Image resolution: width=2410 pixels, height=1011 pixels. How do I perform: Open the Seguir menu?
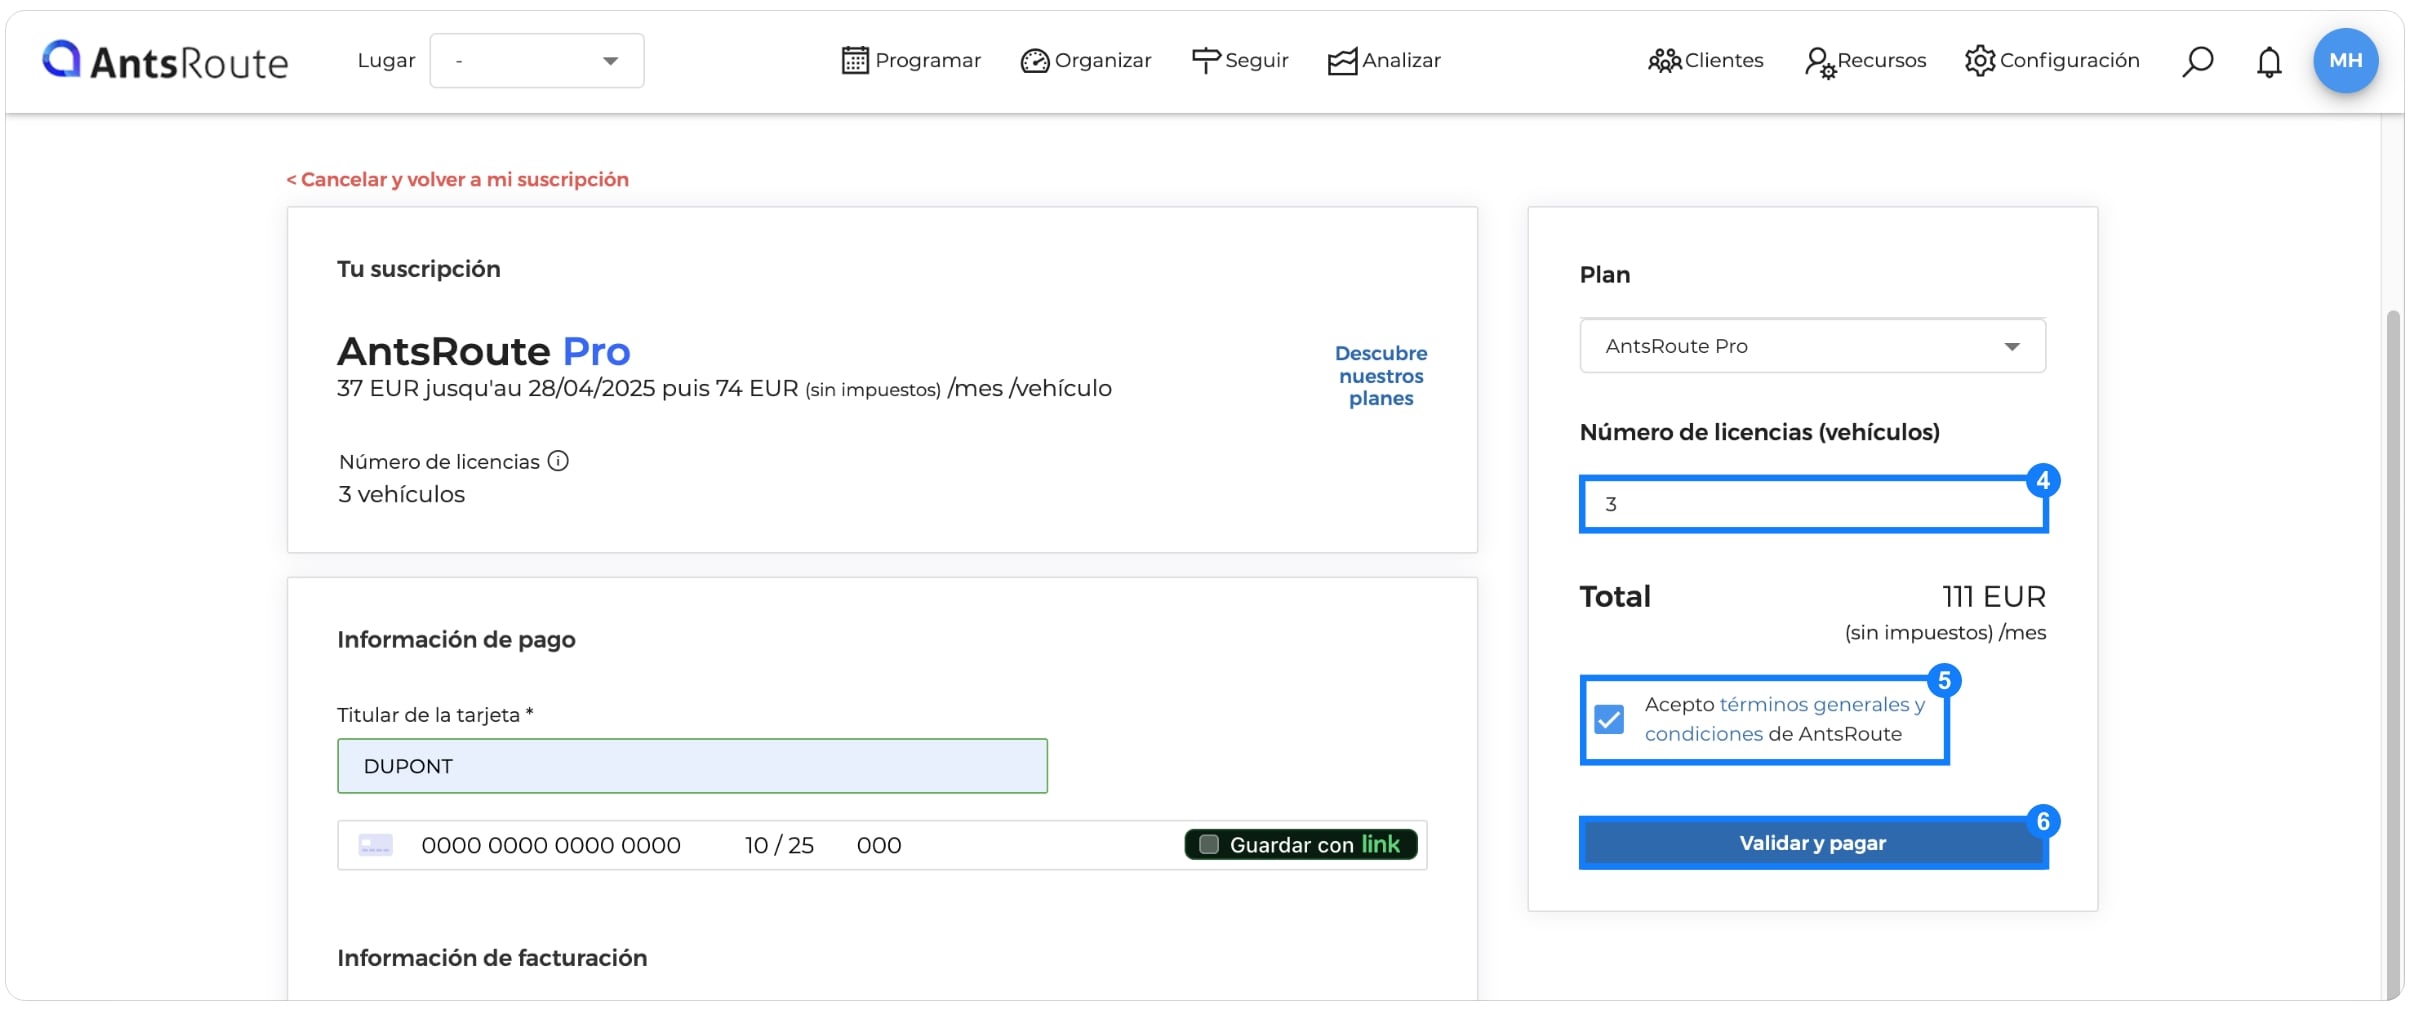tap(1240, 61)
